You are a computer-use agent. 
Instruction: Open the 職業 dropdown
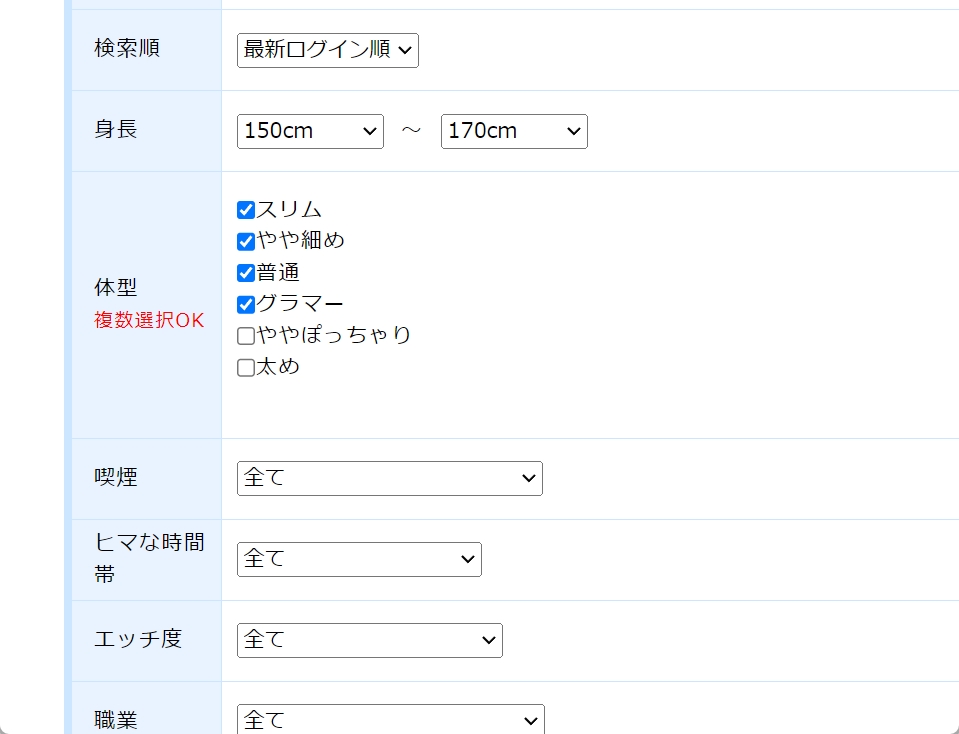390,719
